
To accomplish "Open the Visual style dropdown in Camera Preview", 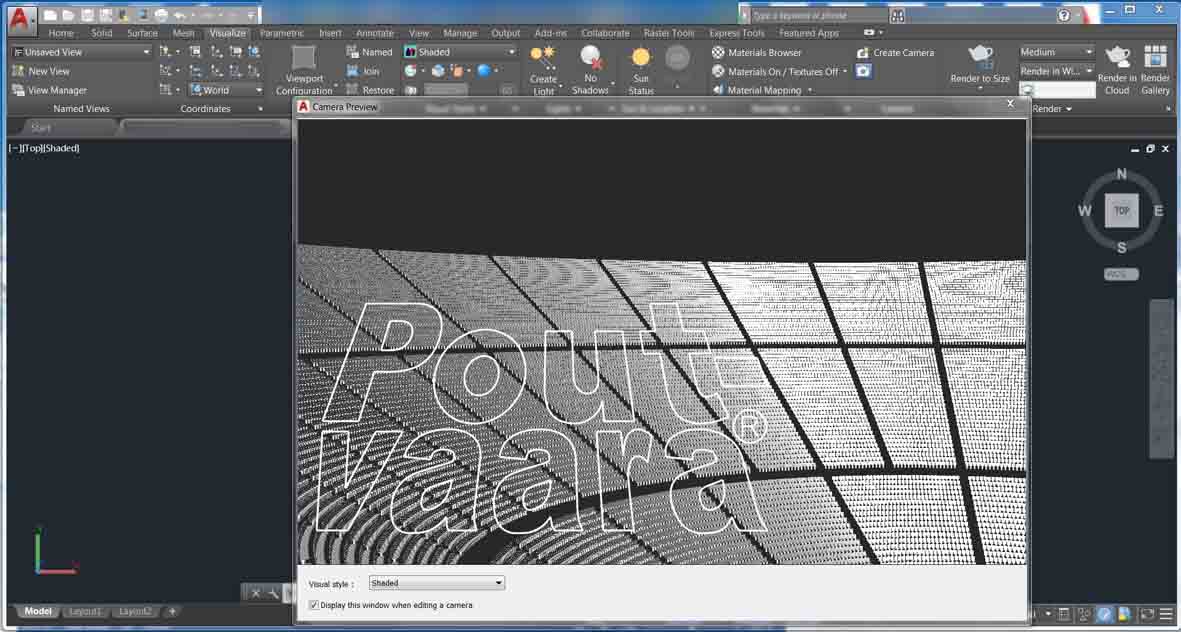I will (436, 583).
